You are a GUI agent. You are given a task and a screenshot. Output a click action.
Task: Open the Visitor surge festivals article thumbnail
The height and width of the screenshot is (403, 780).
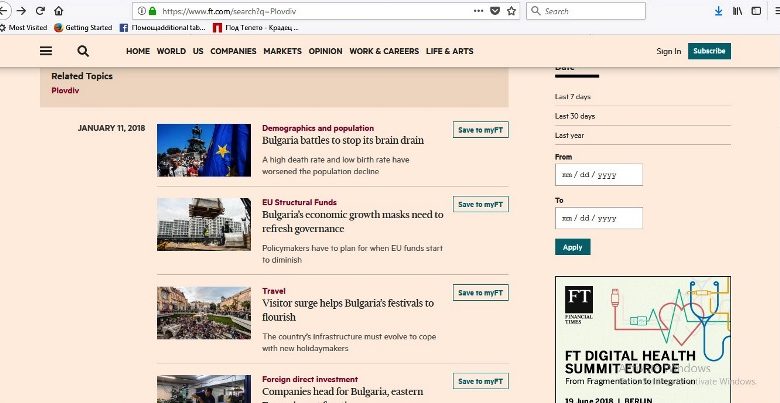[x=204, y=313]
